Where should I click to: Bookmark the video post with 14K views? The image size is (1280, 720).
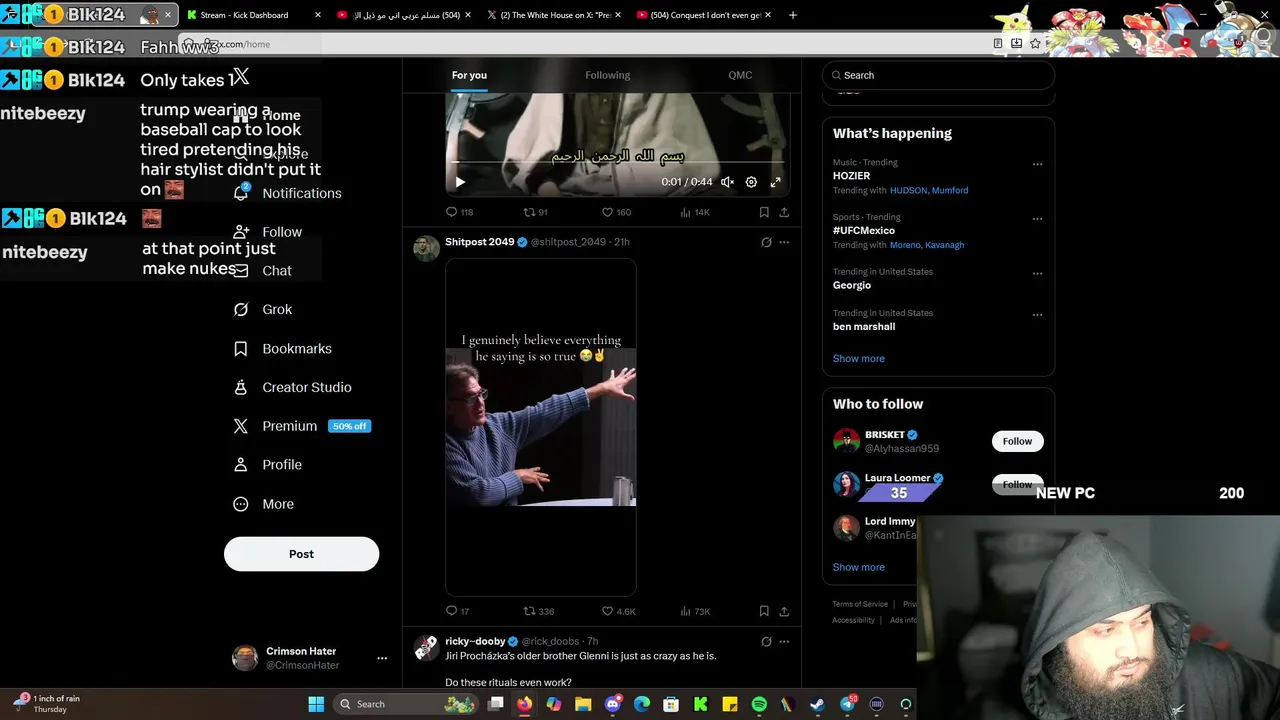[764, 212]
